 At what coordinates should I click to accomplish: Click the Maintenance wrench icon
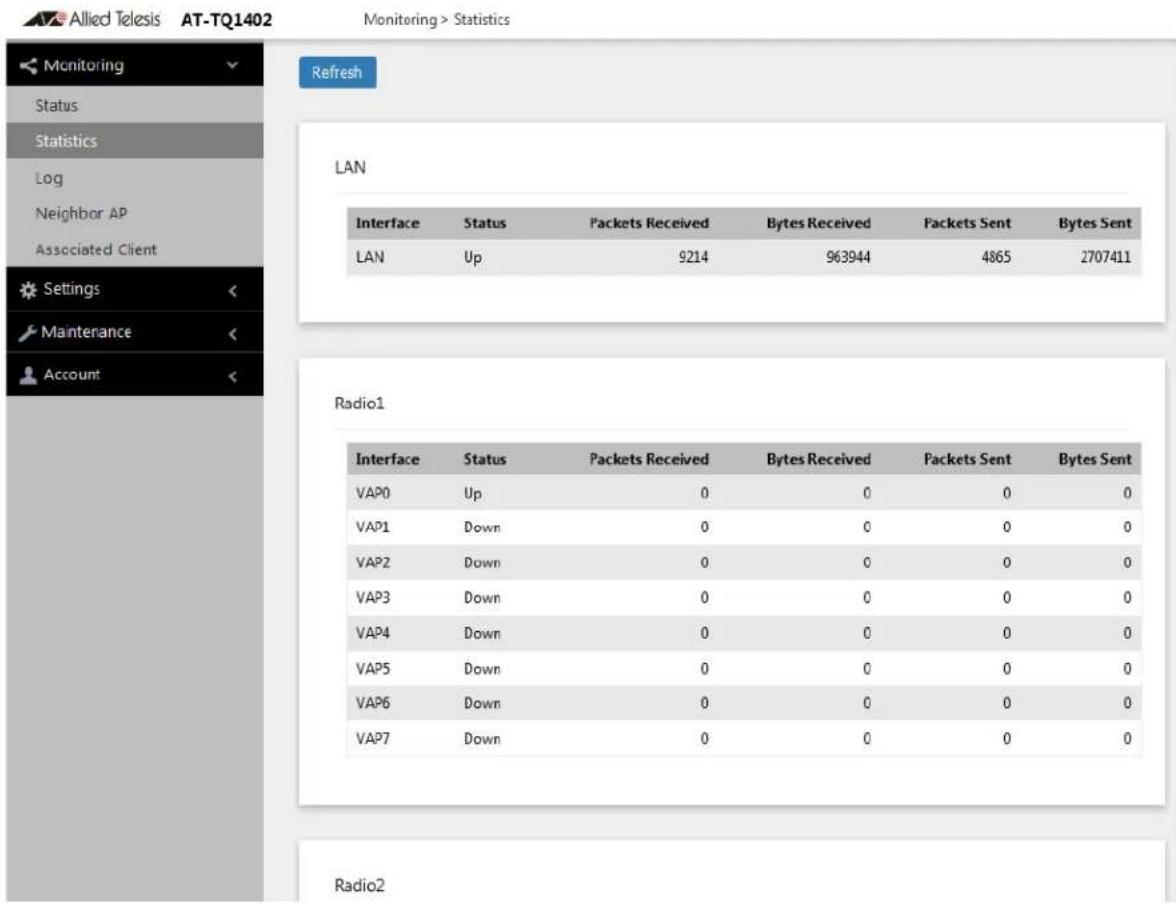pyautogui.click(x=28, y=332)
